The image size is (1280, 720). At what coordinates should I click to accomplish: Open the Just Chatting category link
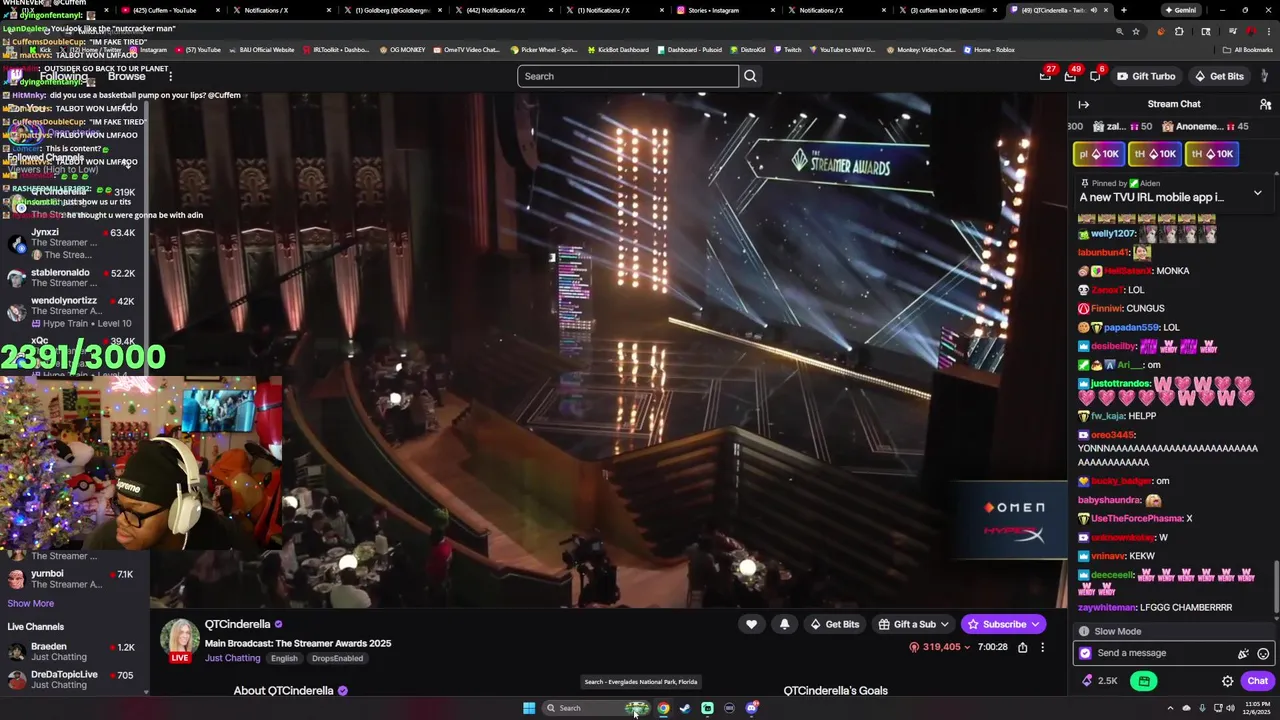232,658
